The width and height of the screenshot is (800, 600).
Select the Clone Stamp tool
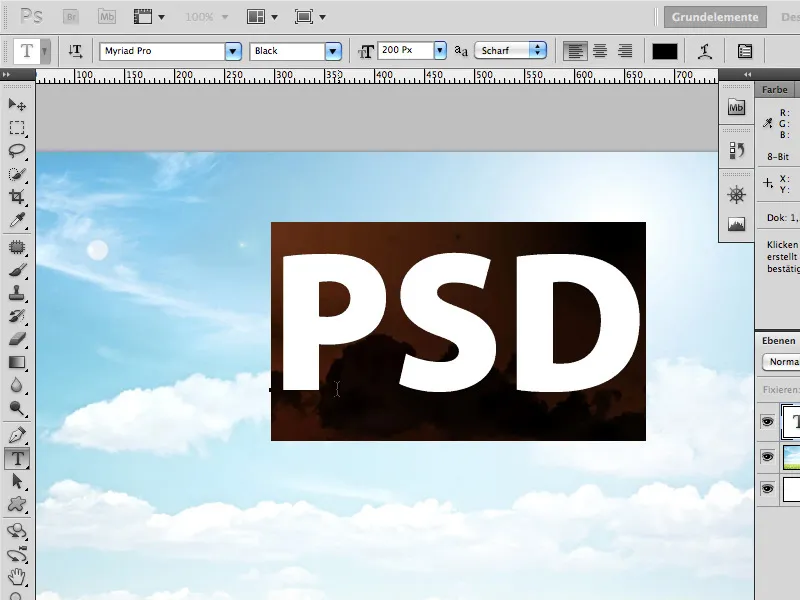17,293
